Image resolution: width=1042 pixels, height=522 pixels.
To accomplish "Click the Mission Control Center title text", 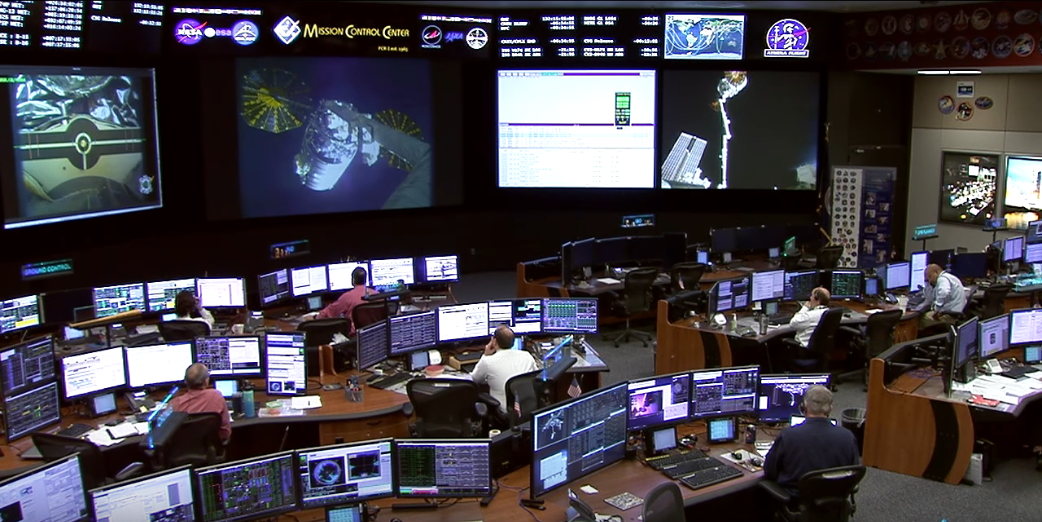I will 355,32.
